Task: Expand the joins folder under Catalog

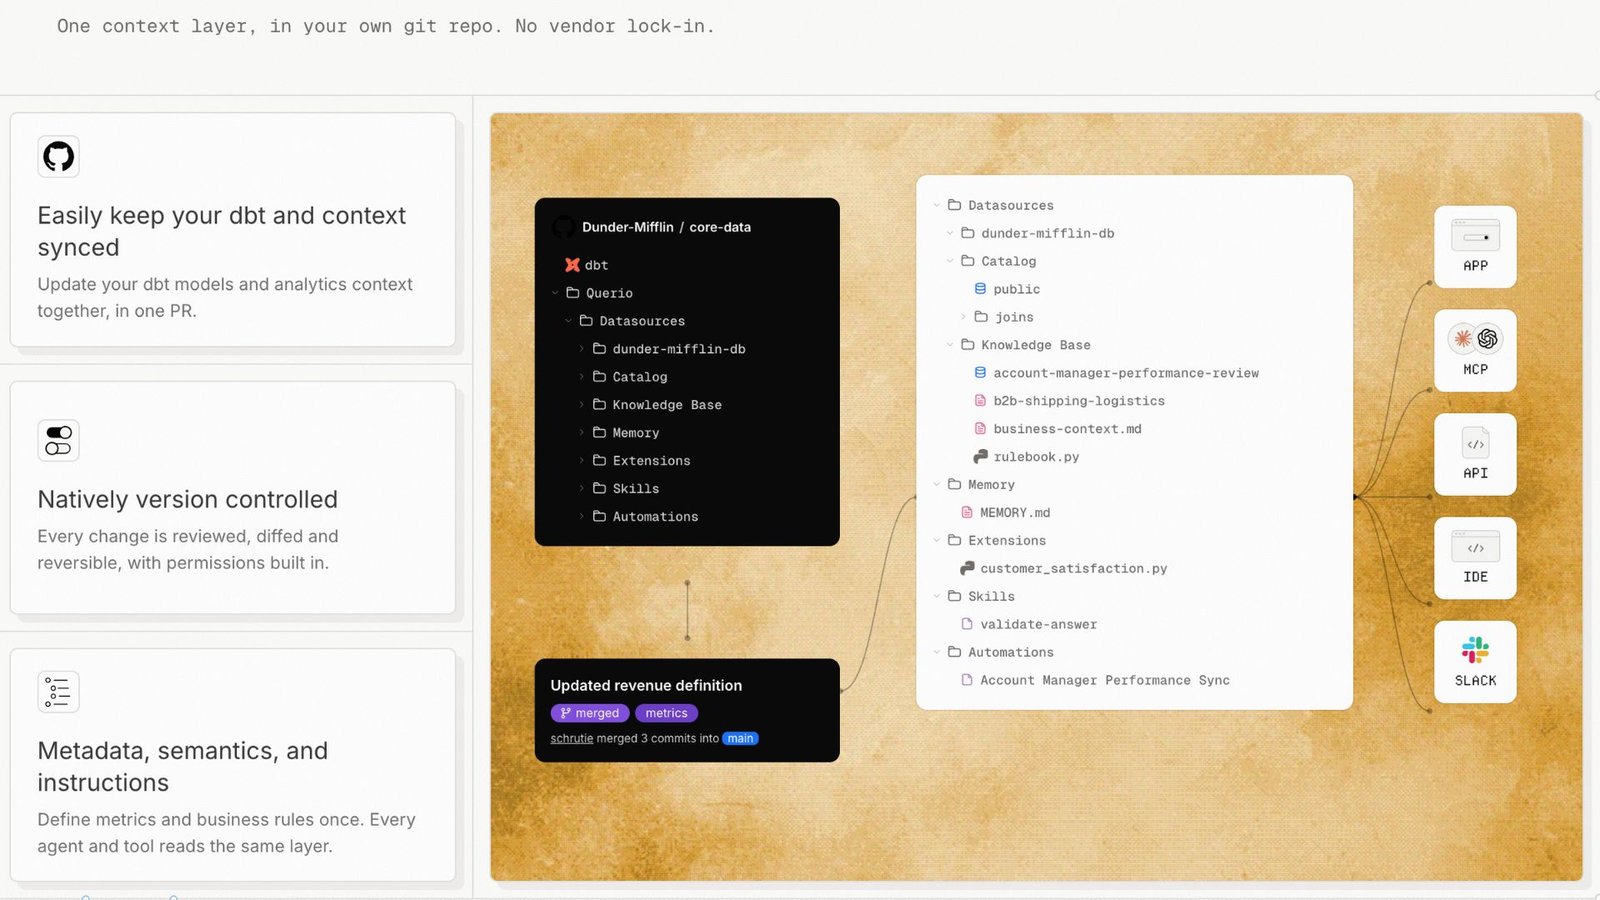Action: click(963, 317)
